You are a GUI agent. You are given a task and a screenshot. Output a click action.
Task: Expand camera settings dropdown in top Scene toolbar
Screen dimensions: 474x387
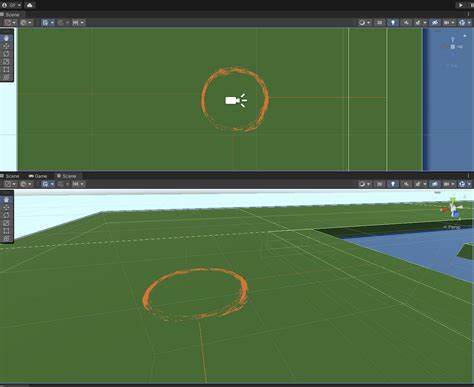(453, 23)
